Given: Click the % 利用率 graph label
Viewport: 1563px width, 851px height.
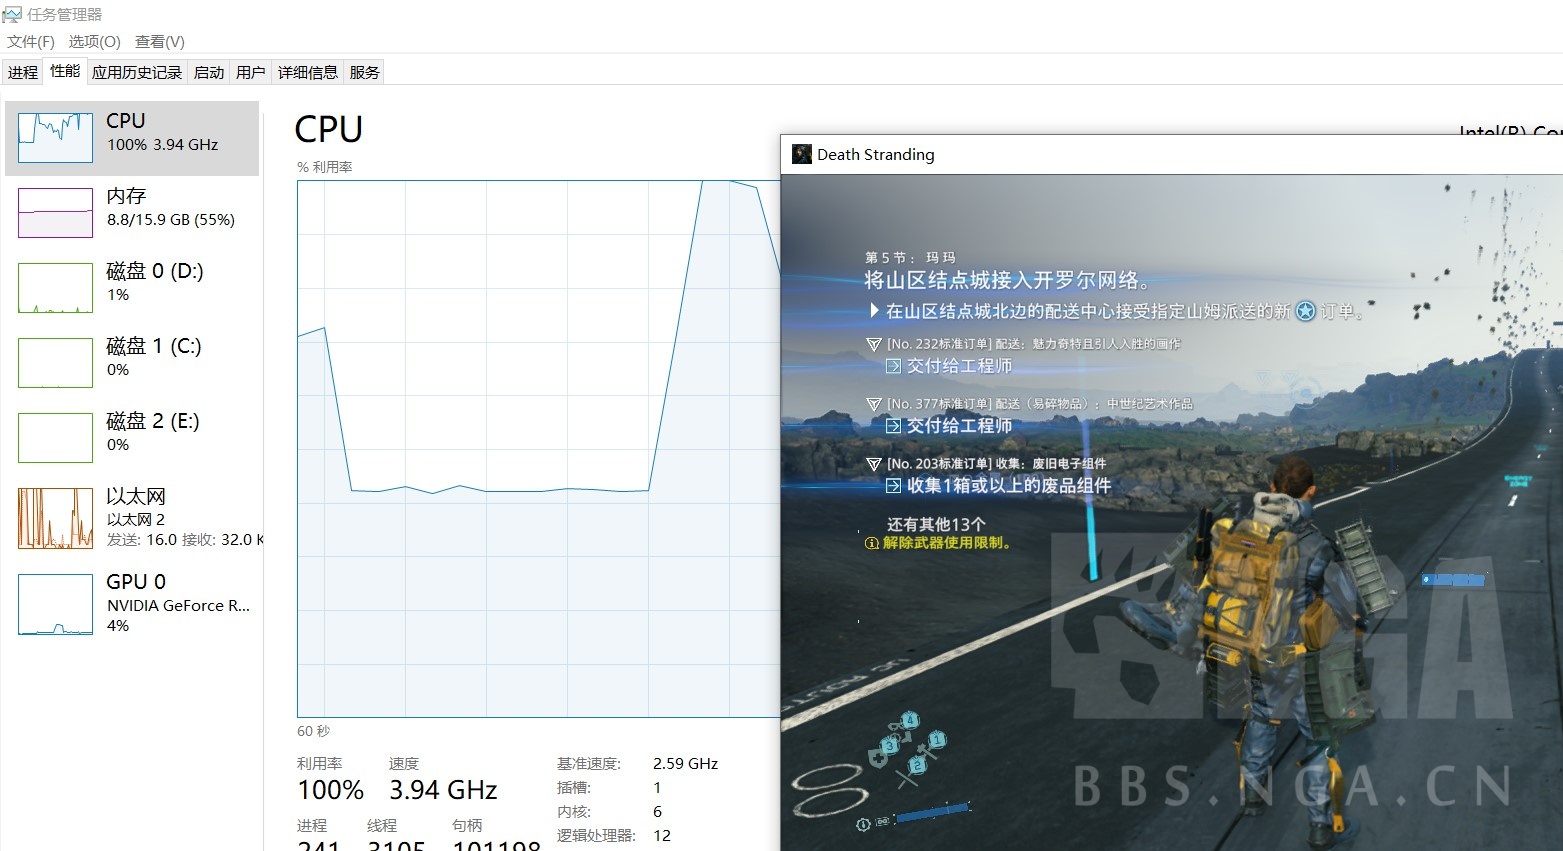Looking at the screenshot, I should coord(325,167).
